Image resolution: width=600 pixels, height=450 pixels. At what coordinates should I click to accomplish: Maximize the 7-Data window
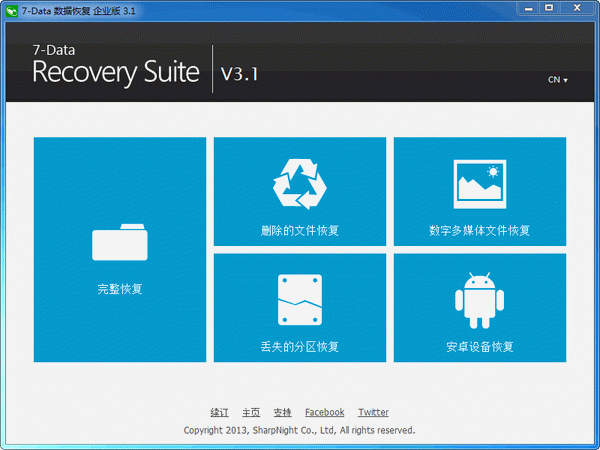pyautogui.click(x=549, y=8)
